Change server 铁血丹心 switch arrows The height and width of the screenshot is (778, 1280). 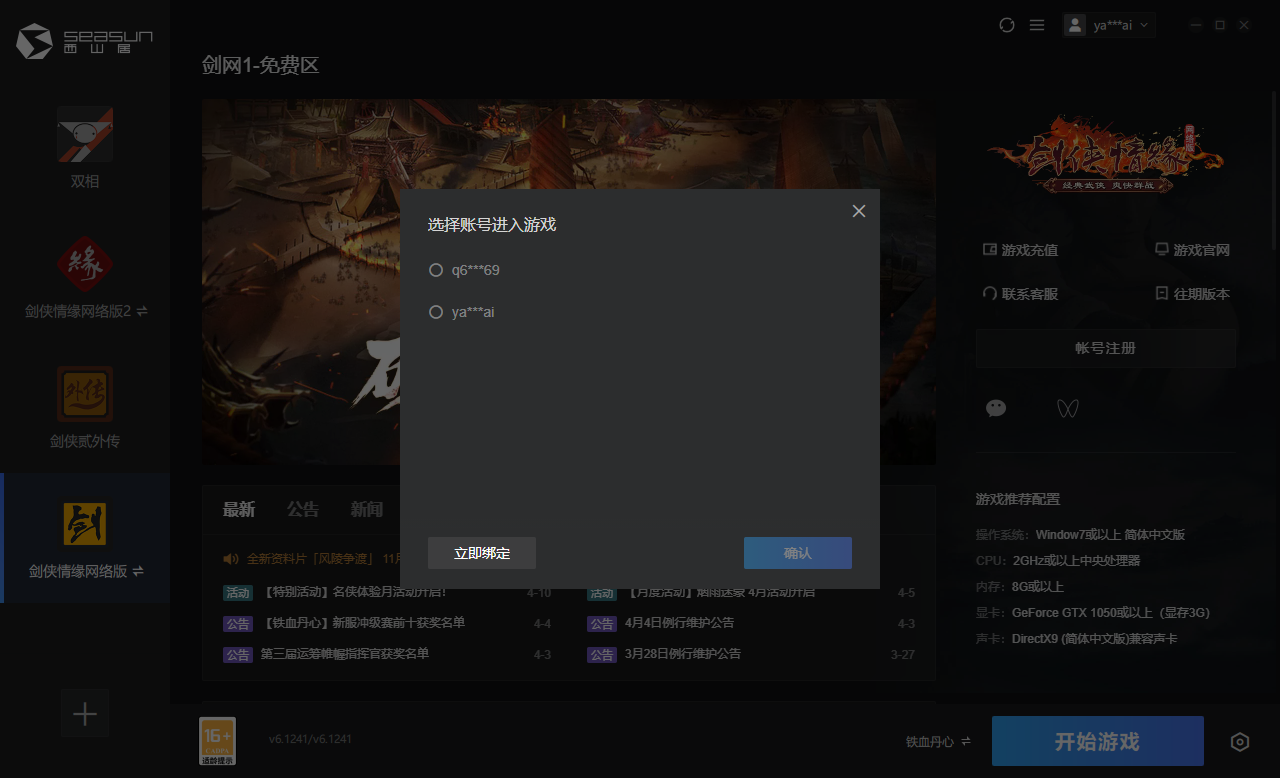[x=966, y=741]
